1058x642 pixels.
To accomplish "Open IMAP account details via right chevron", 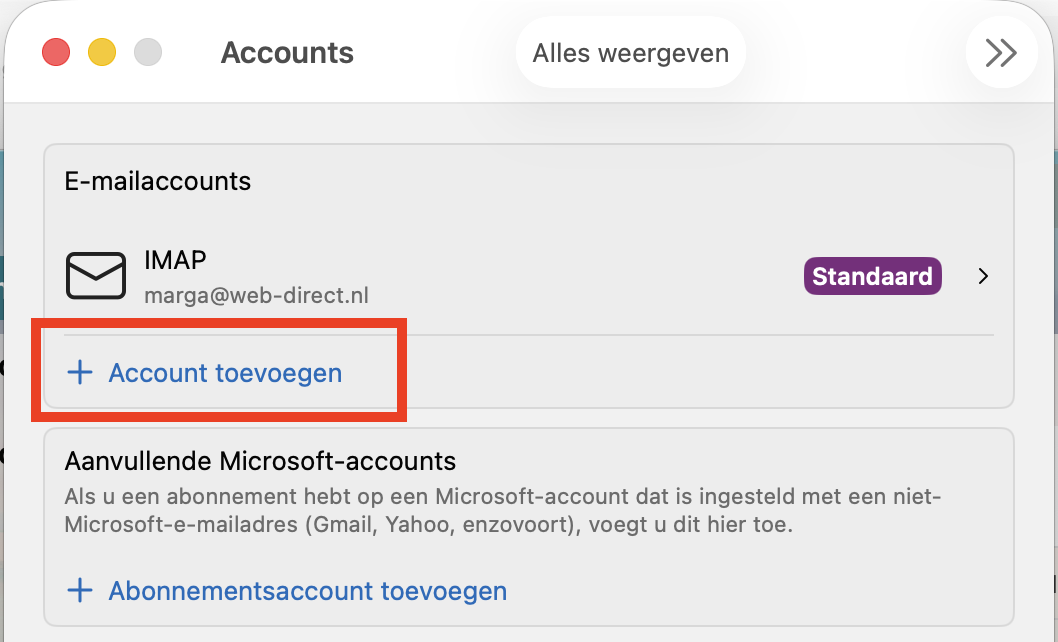I will tap(983, 276).
